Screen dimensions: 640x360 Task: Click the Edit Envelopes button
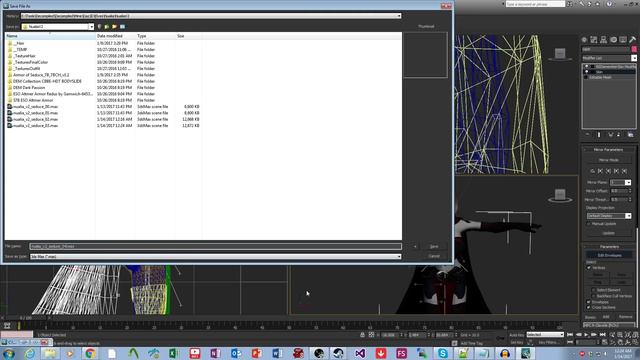click(609, 255)
